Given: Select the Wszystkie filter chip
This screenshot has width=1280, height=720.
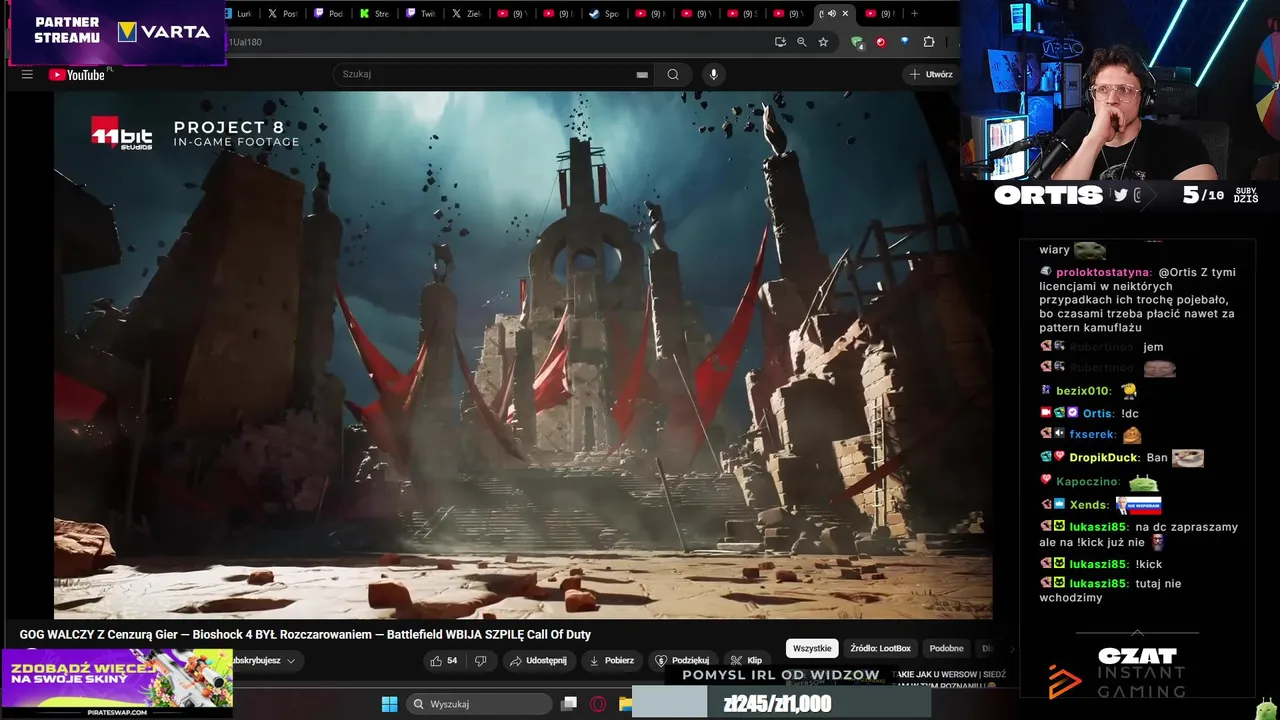Looking at the screenshot, I should coord(812,648).
